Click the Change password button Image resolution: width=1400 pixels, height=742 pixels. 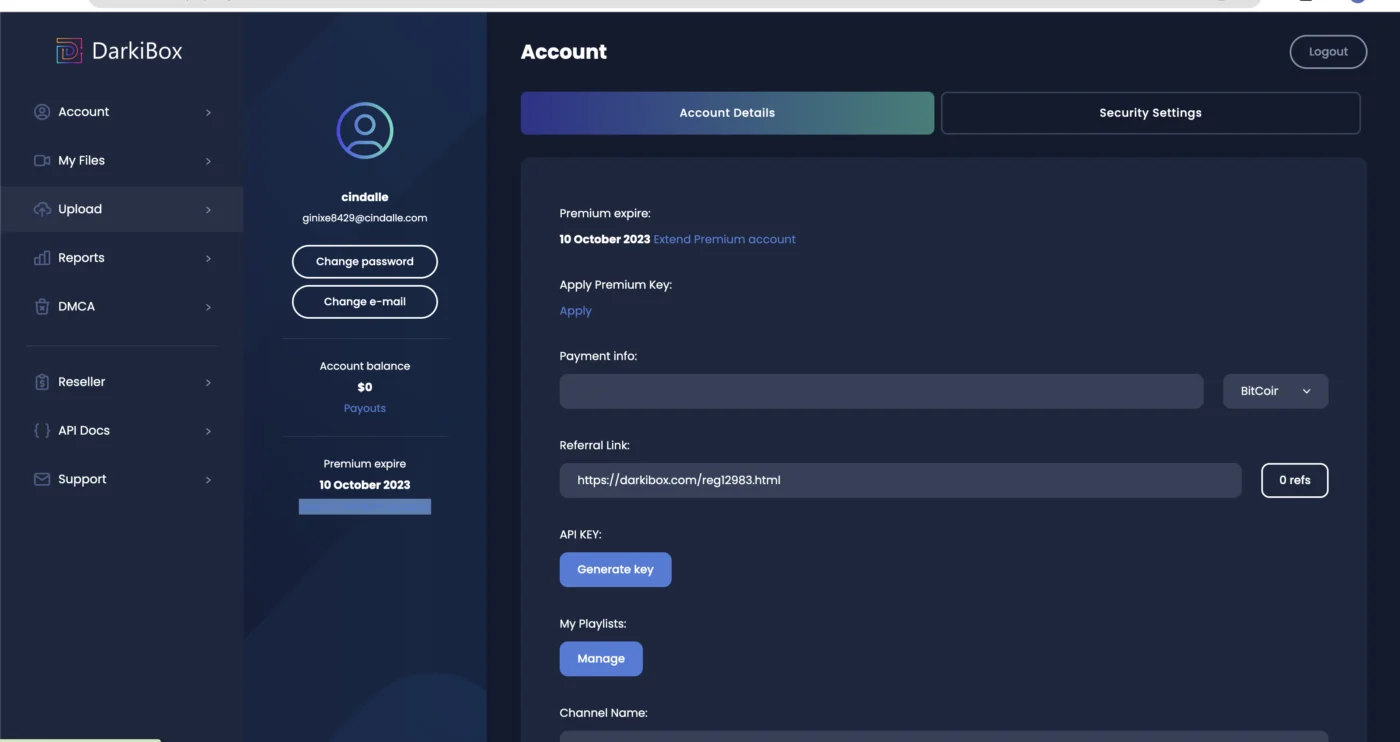point(365,261)
